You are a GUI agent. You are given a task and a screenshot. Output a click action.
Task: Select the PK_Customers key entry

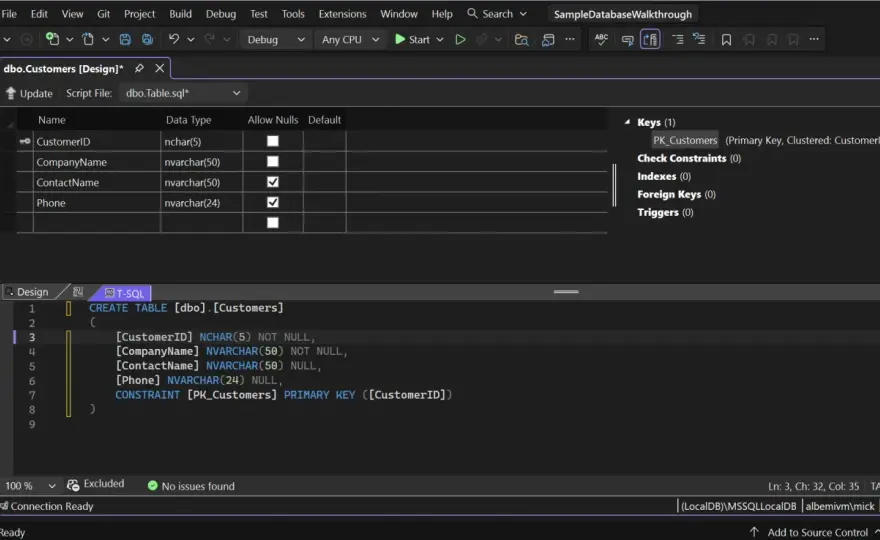coord(685,140)
